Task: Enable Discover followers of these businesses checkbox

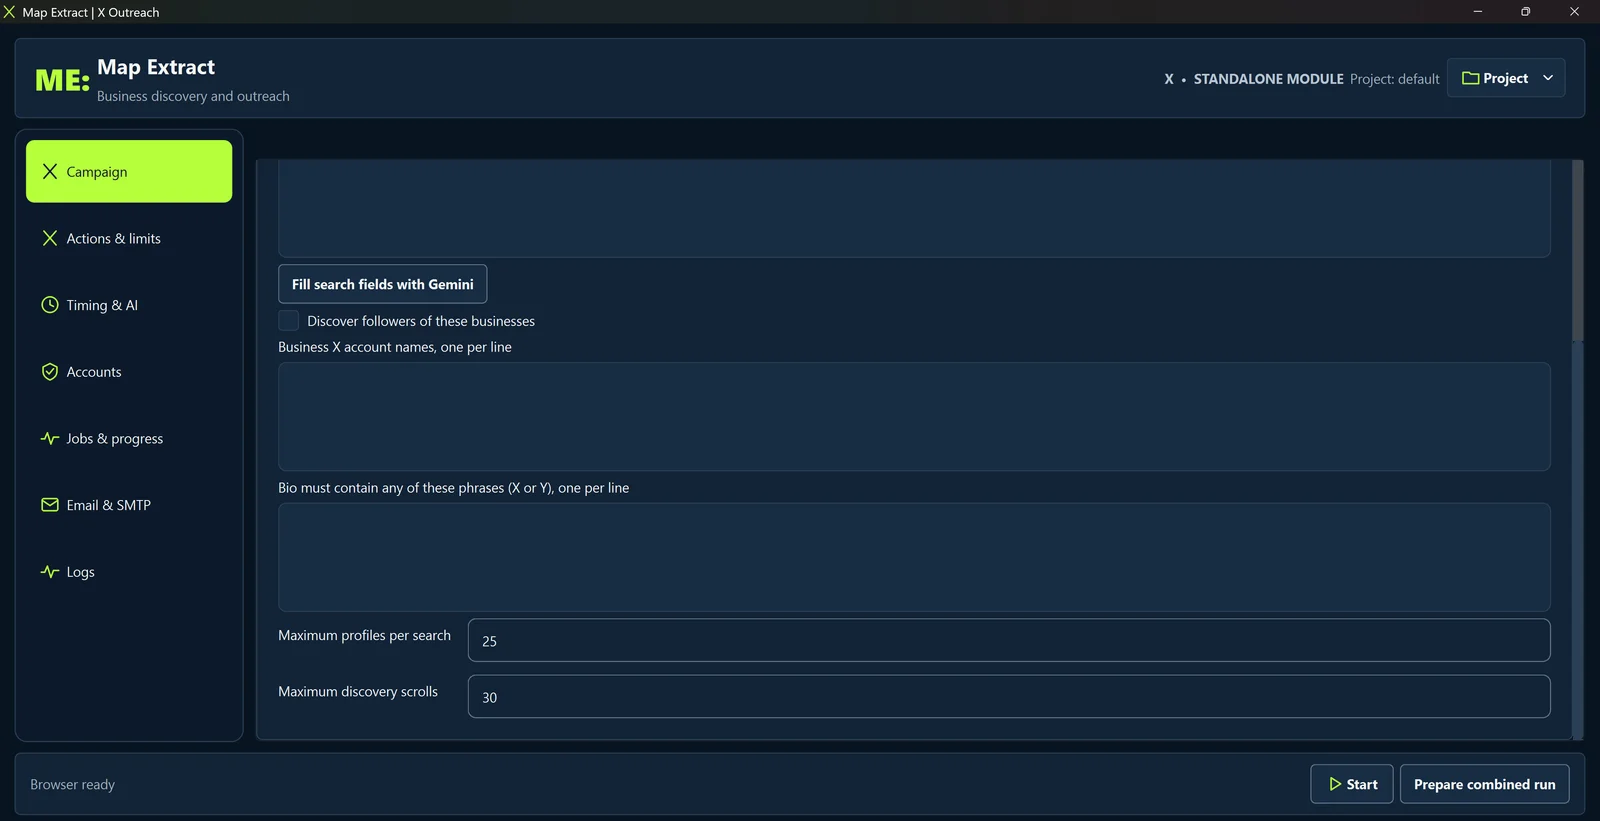Action: point(289,320)
